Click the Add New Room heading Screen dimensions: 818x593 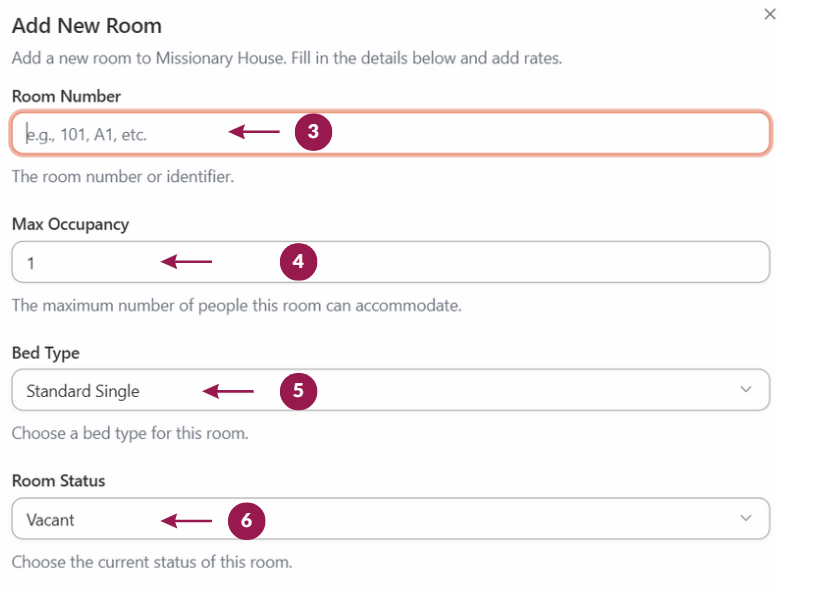(87, 26)
